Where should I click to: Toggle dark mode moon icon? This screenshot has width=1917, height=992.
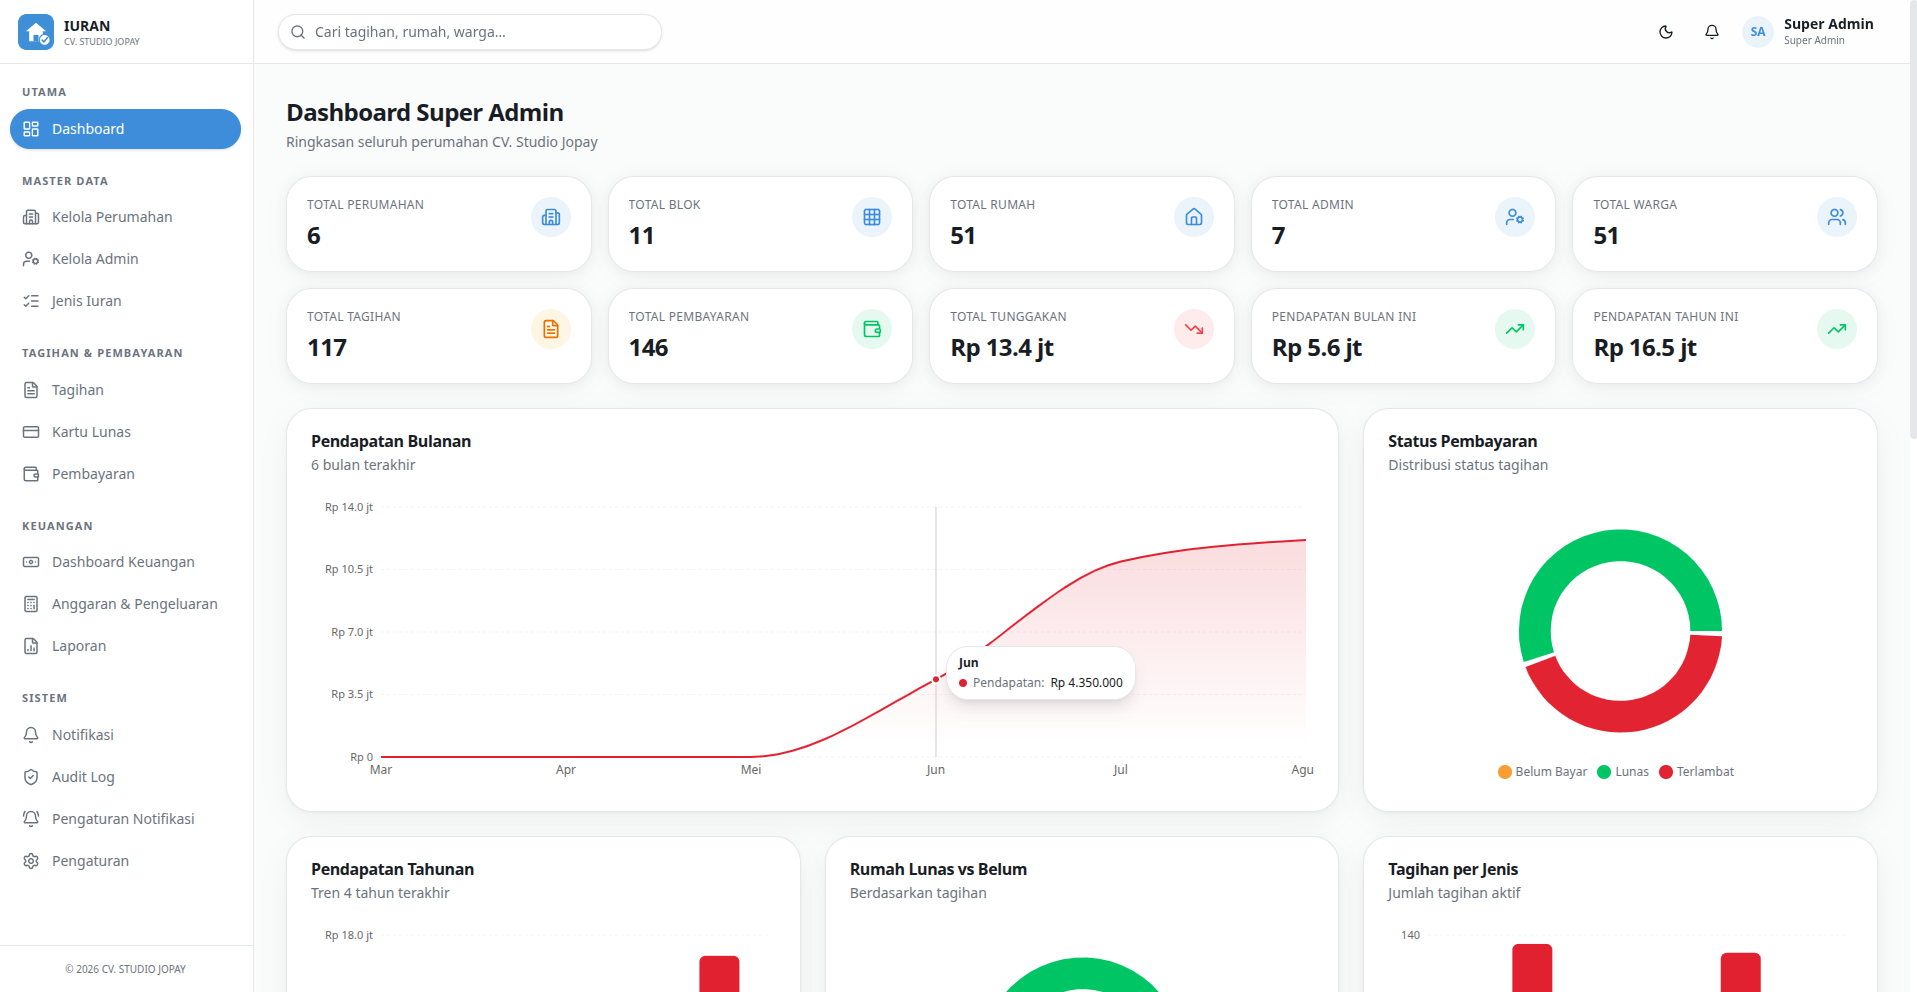point(1666,32)
